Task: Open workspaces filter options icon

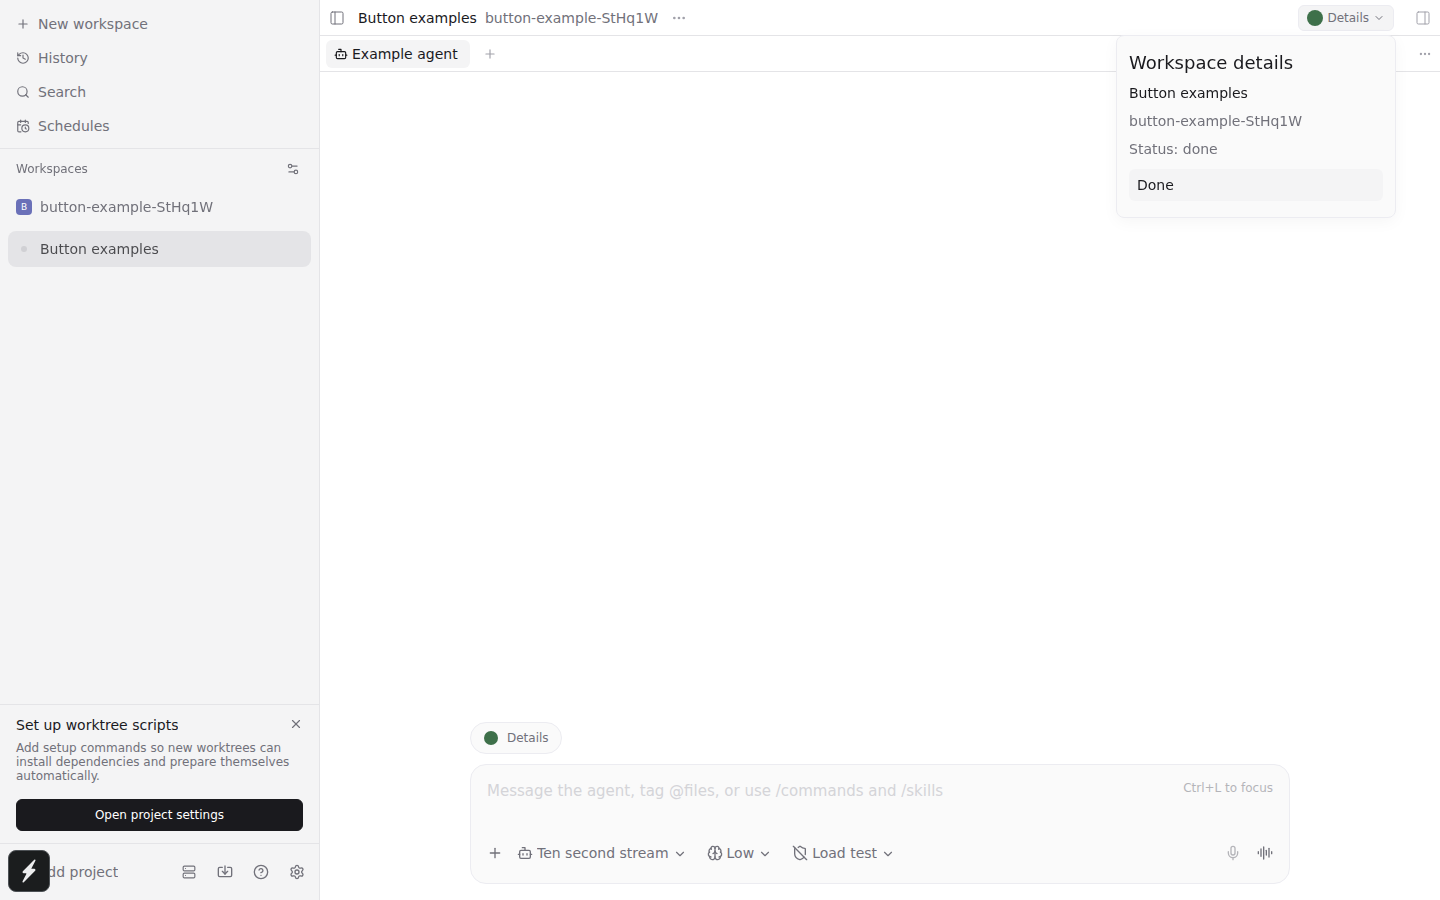Action: pos(293,169)
